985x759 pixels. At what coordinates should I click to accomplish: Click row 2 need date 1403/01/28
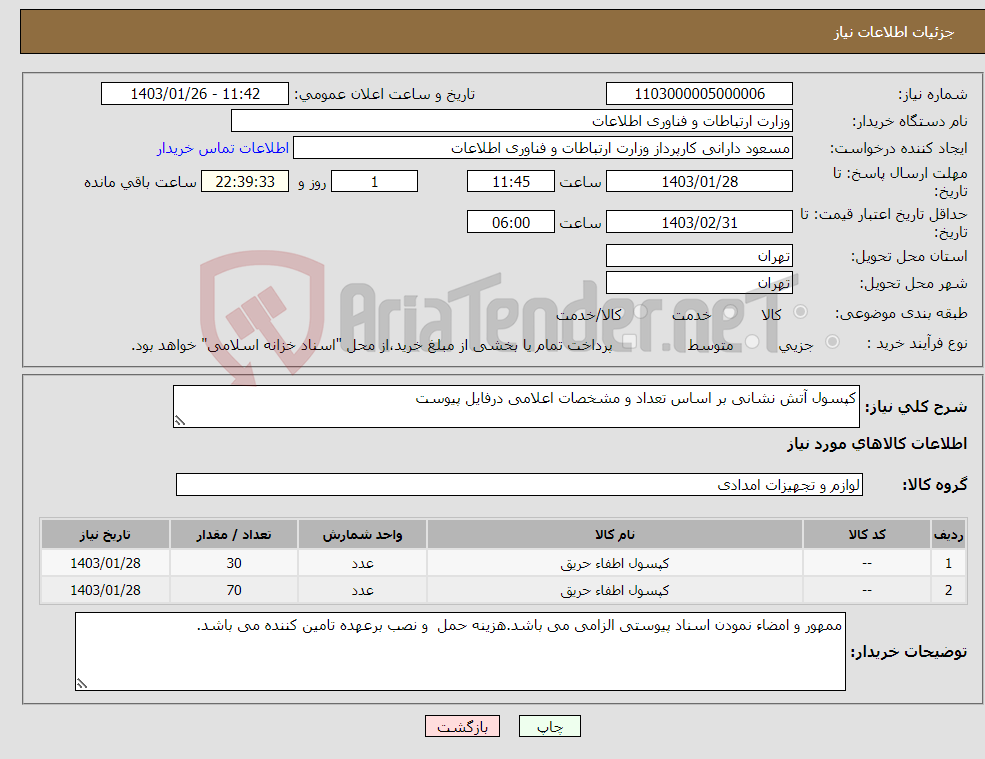[106, 591]
